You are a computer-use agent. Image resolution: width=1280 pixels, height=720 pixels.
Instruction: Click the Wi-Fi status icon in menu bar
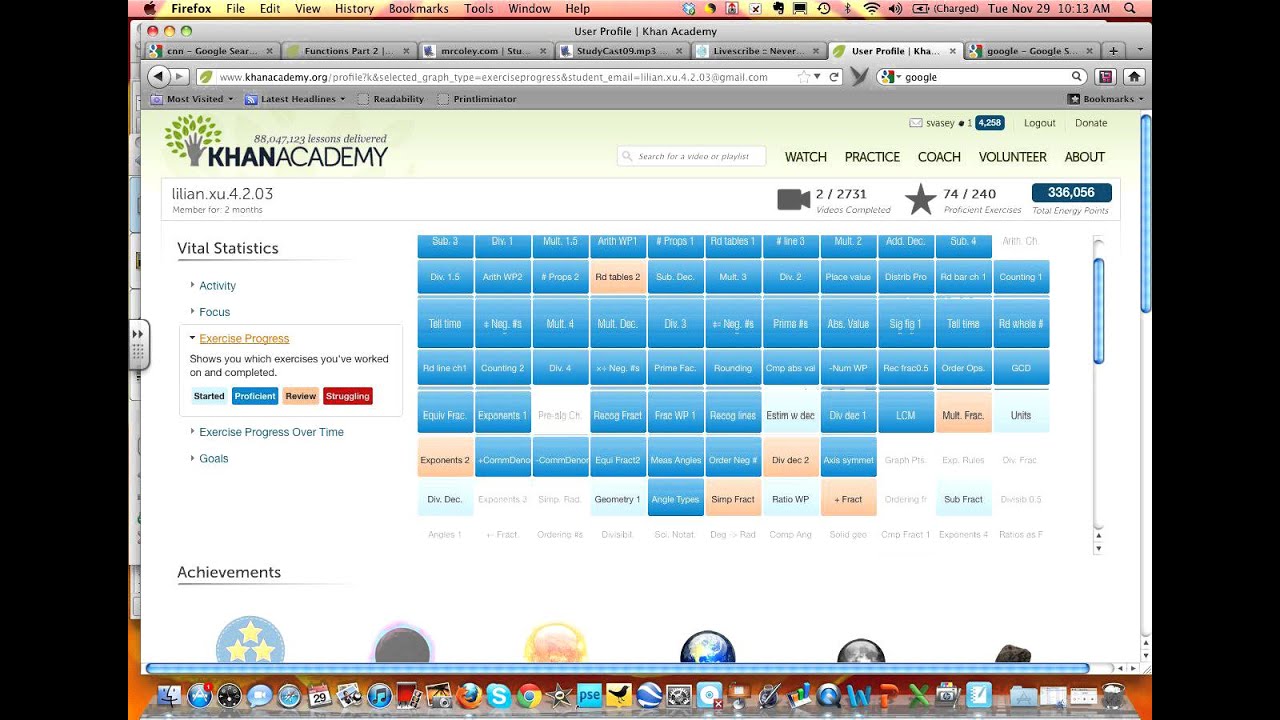(x=871, y=8)
